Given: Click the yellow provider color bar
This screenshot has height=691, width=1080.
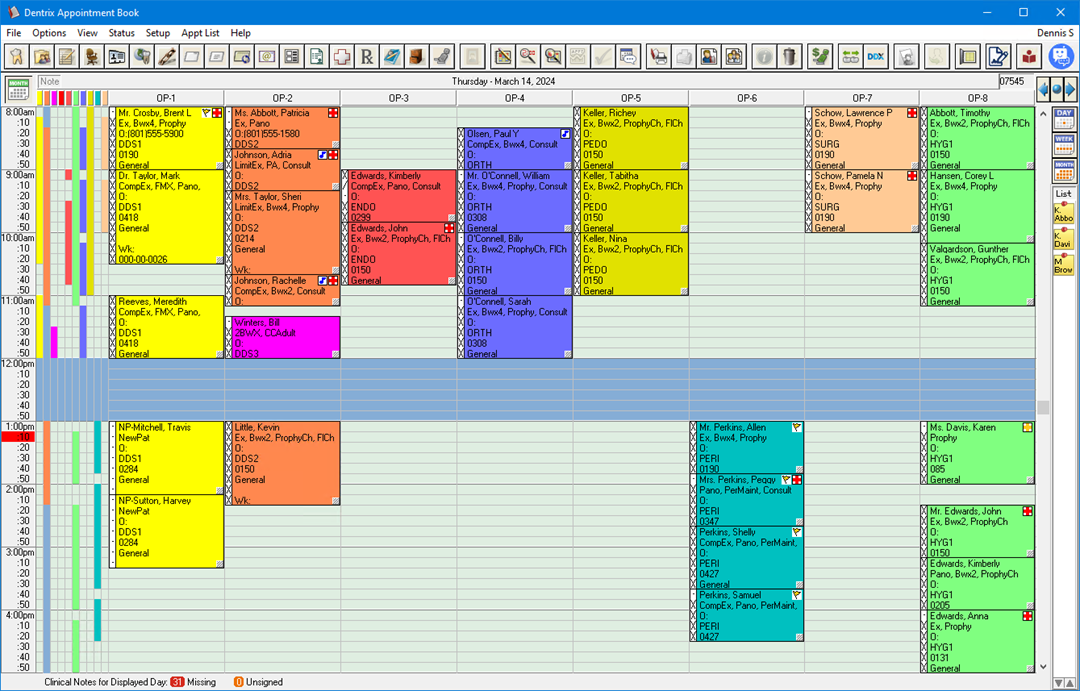Looking at the screenshot, I should [x=42, y=98].
